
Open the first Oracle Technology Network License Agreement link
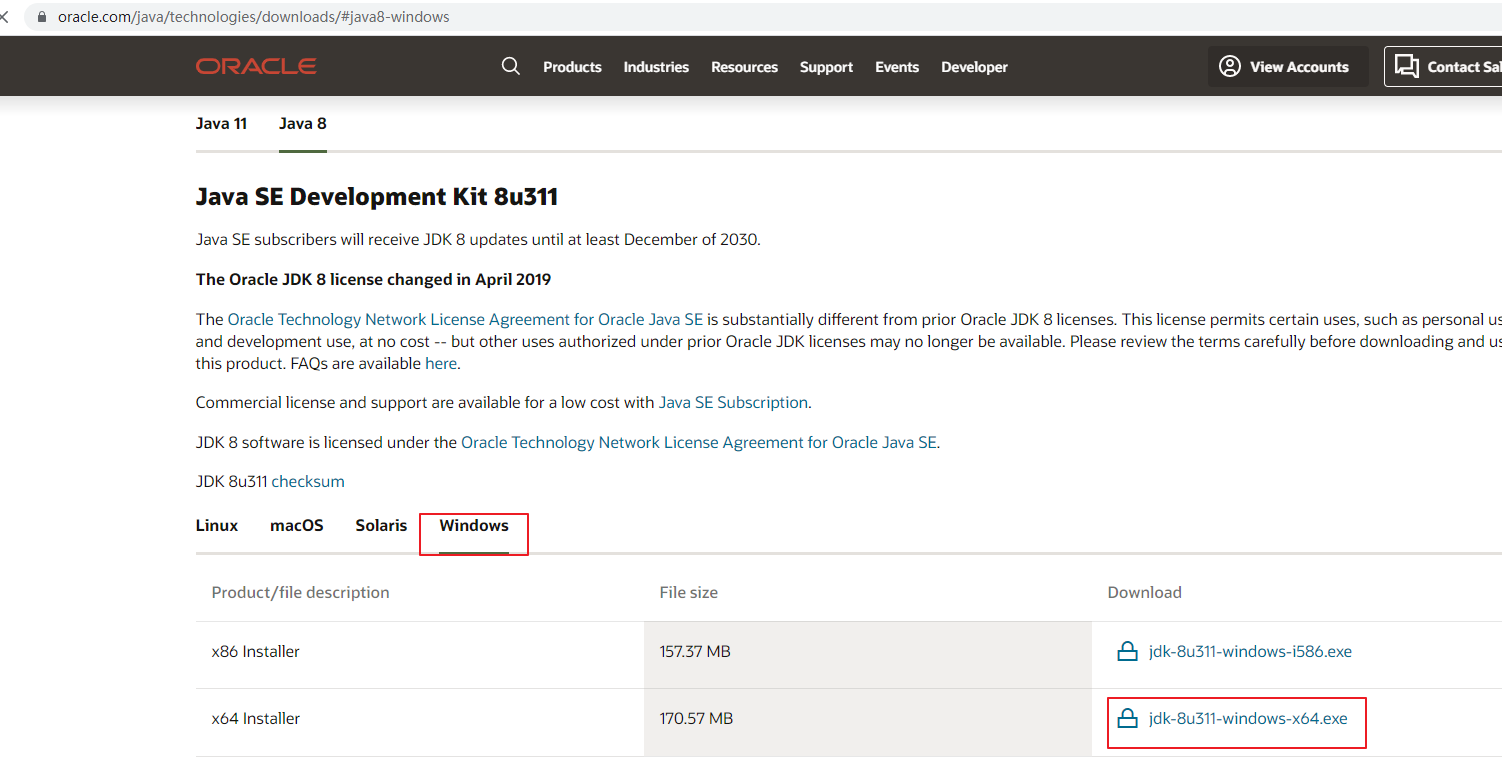click(x=466, y=320)
